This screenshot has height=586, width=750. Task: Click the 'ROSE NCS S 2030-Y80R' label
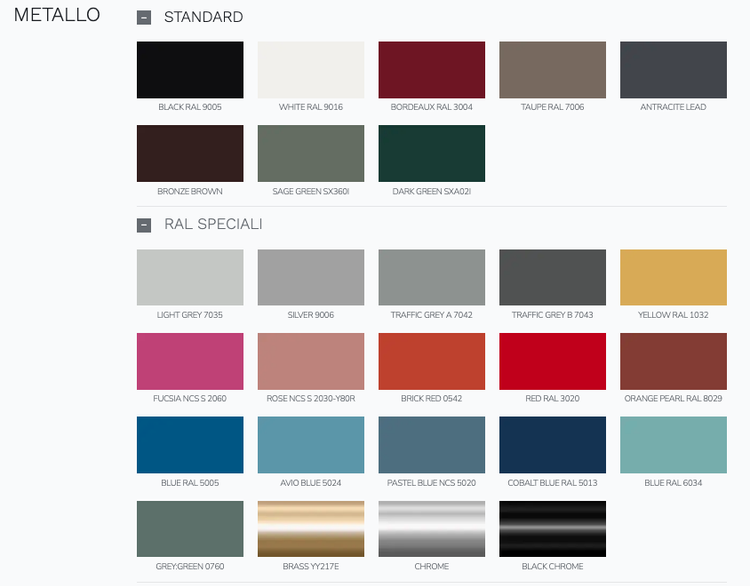(311, 398)
